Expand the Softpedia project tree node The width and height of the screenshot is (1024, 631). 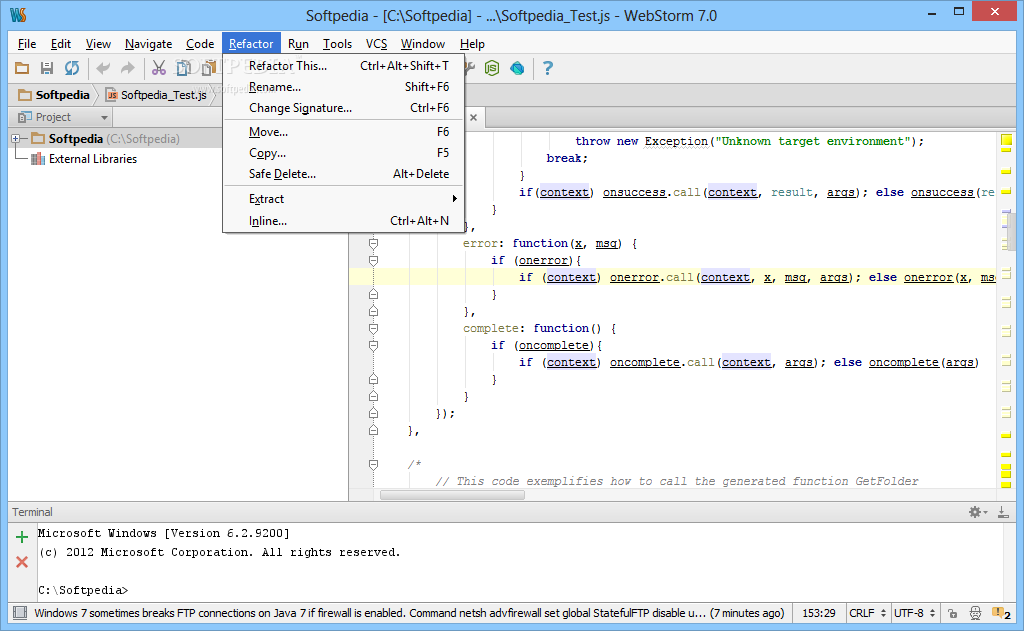pos(16,138)
